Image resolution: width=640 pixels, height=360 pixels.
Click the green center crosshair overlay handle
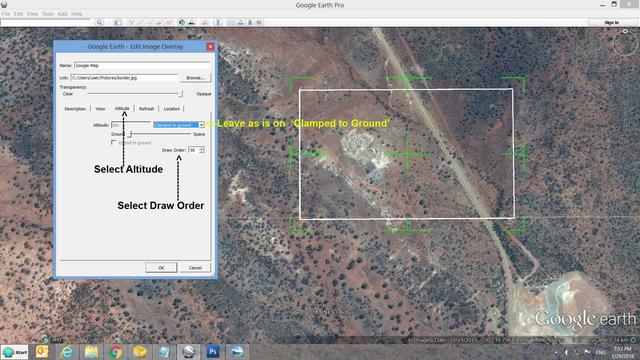(x=407, y=154)
